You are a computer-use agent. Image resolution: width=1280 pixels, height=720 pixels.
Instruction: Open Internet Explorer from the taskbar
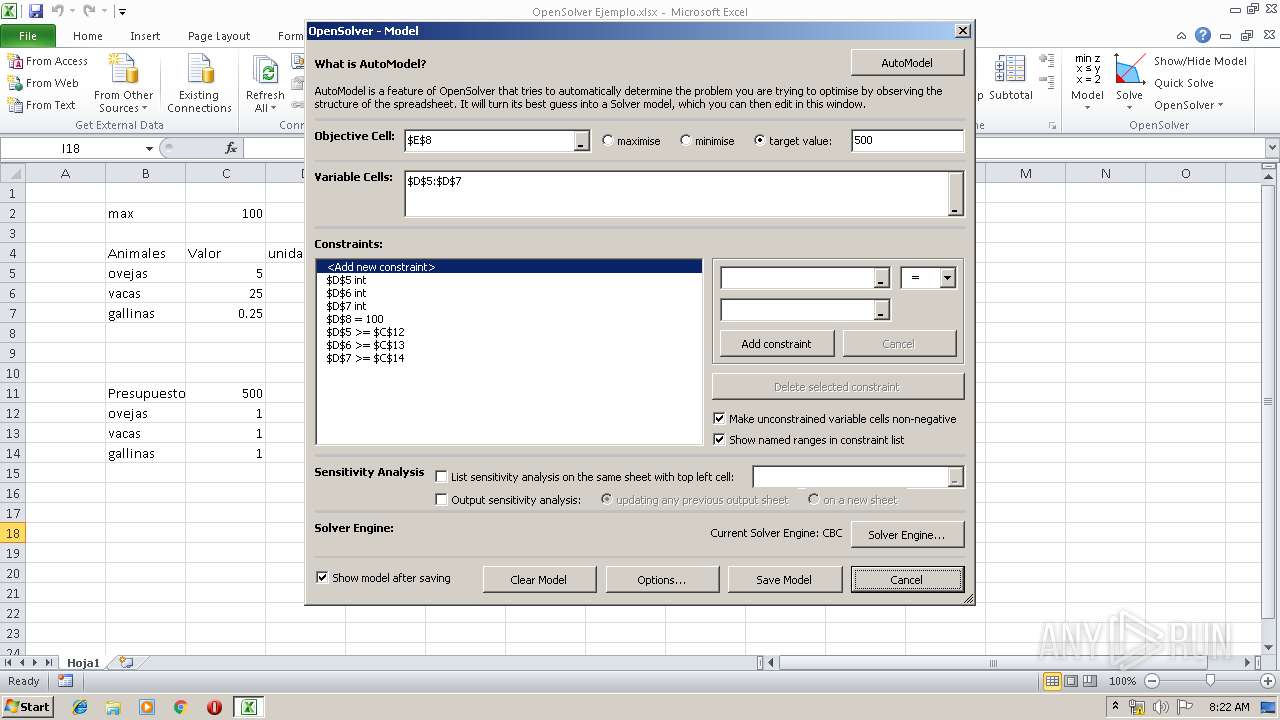point(80,707)
